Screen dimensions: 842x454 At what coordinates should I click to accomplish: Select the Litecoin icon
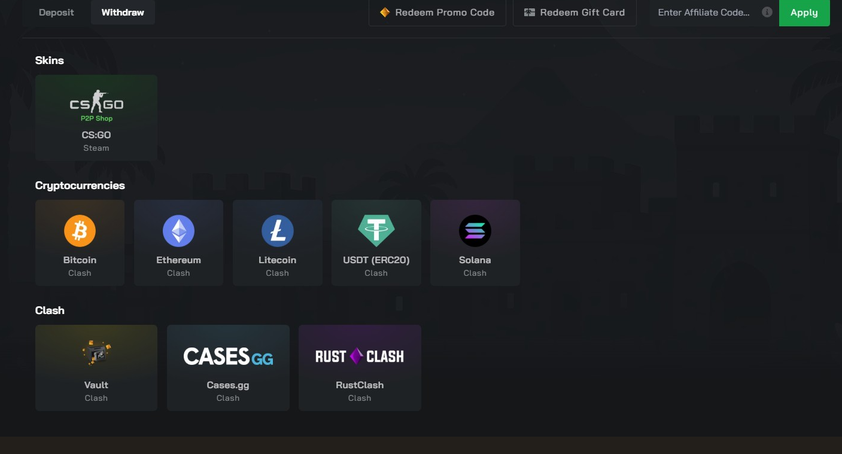pos(277,230)
